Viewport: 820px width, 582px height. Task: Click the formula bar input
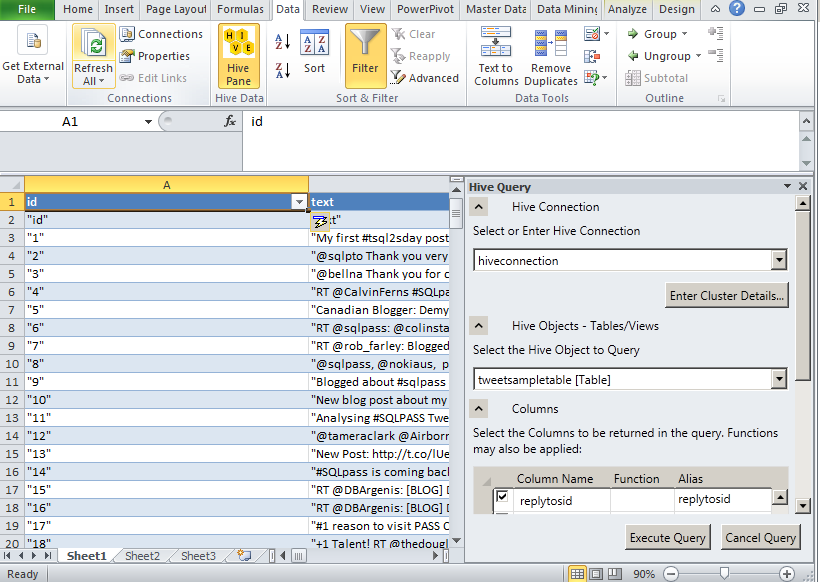point(520,140)
